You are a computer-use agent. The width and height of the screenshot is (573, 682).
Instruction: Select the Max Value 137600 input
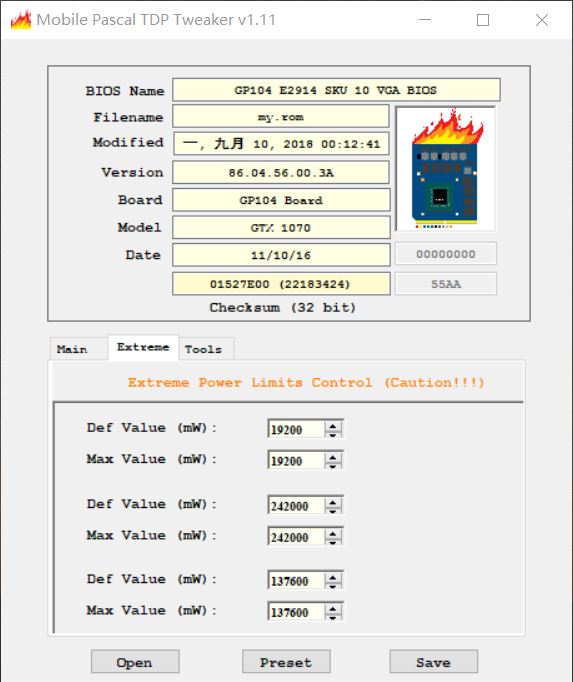(296, 612)
